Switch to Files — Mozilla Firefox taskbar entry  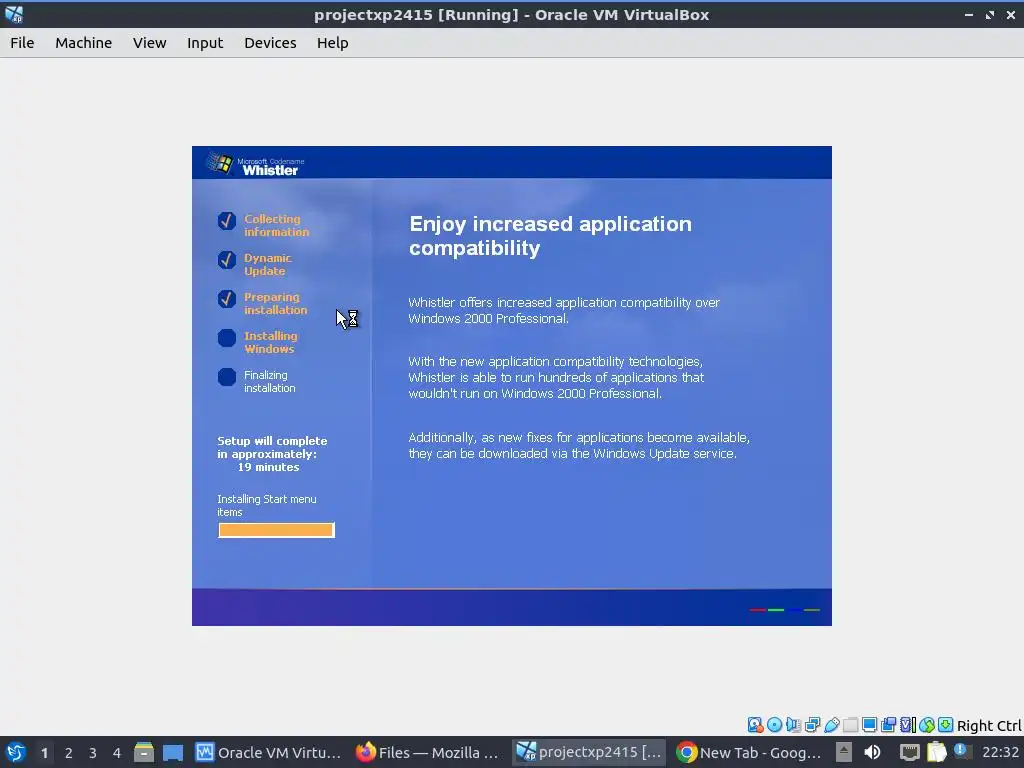click(428, 752)
